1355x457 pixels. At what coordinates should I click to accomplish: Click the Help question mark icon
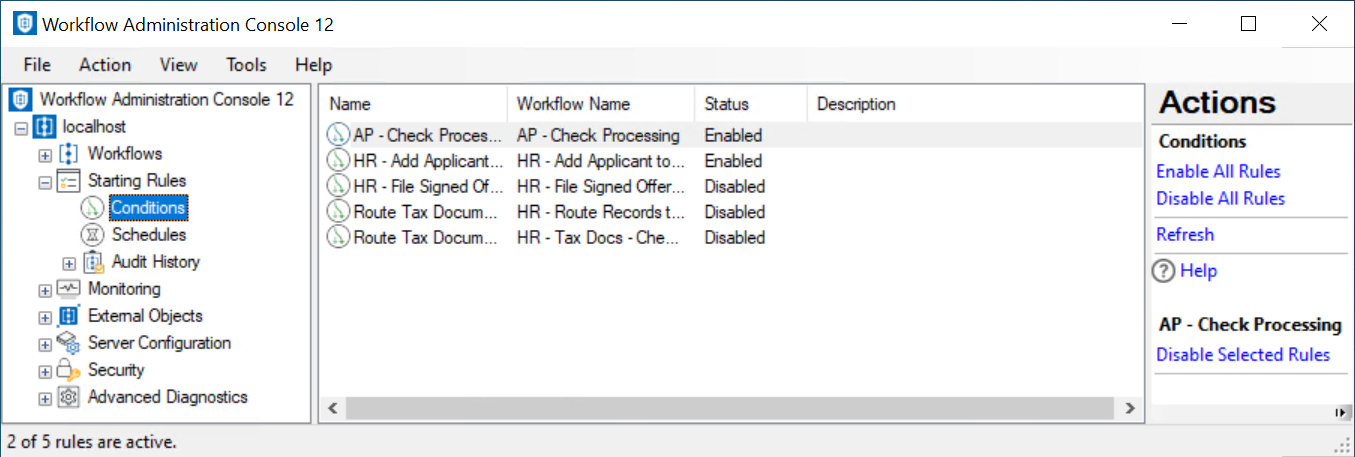click(1164, 271)
